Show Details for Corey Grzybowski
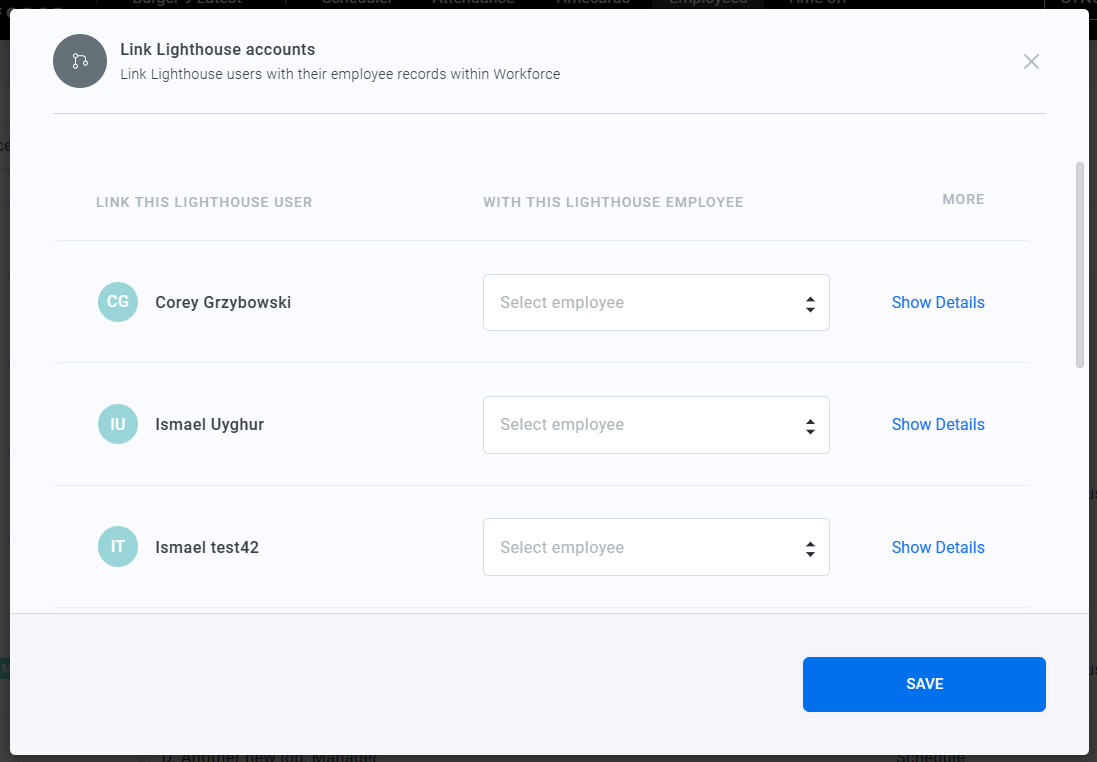This screenshot has height=762, width=1097. point(937,302)
